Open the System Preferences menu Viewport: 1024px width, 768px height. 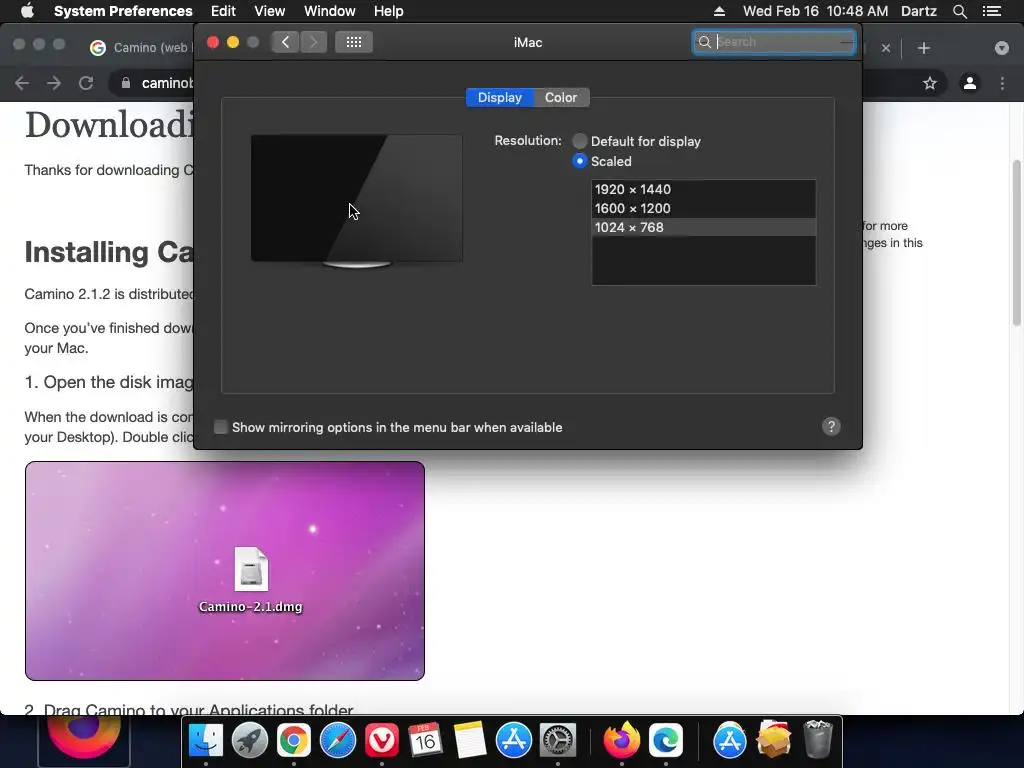click(x=123, y=11)
